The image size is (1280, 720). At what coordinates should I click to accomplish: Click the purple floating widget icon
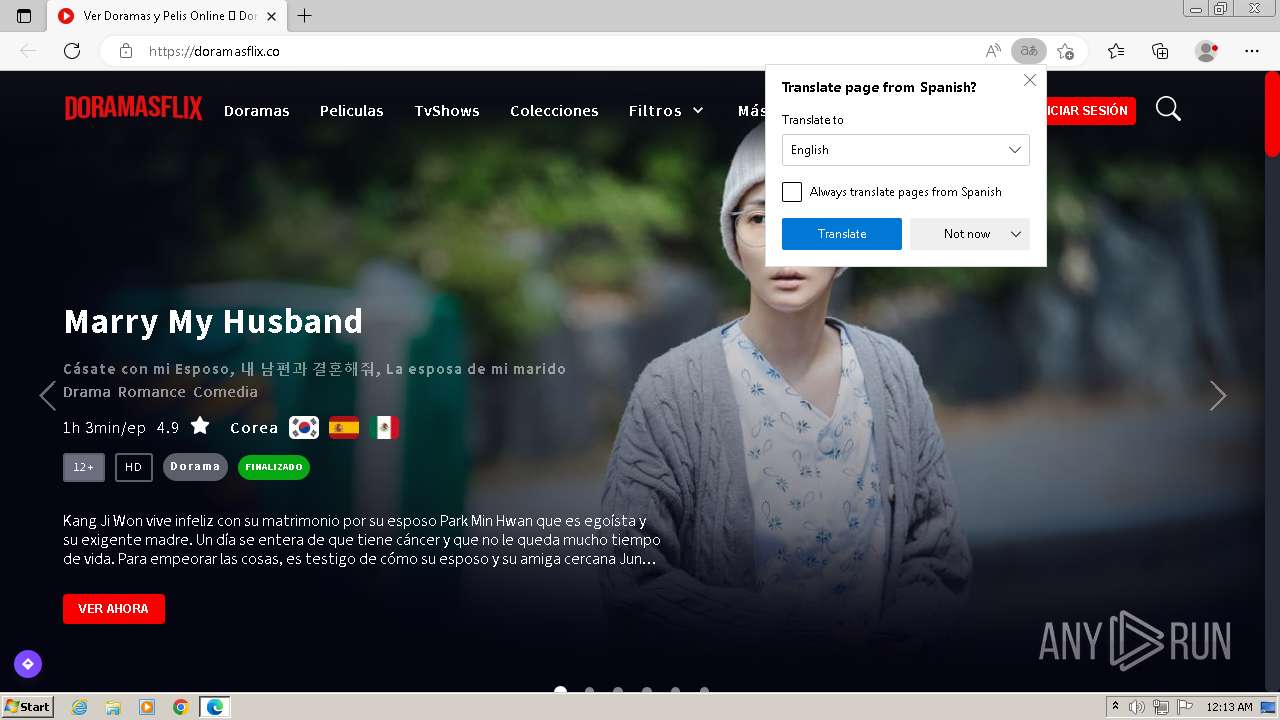tap(28, 663)
